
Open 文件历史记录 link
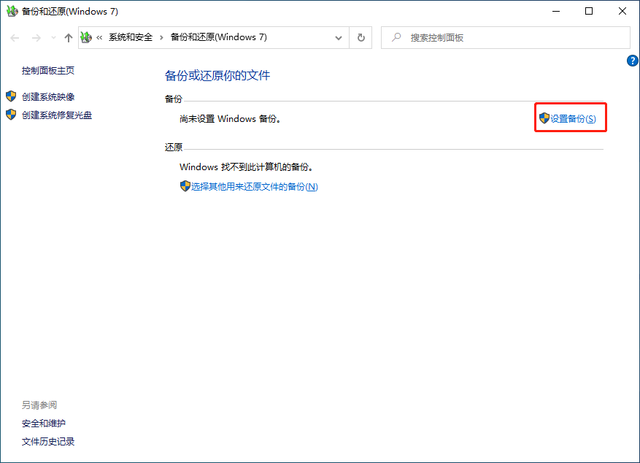48,441
